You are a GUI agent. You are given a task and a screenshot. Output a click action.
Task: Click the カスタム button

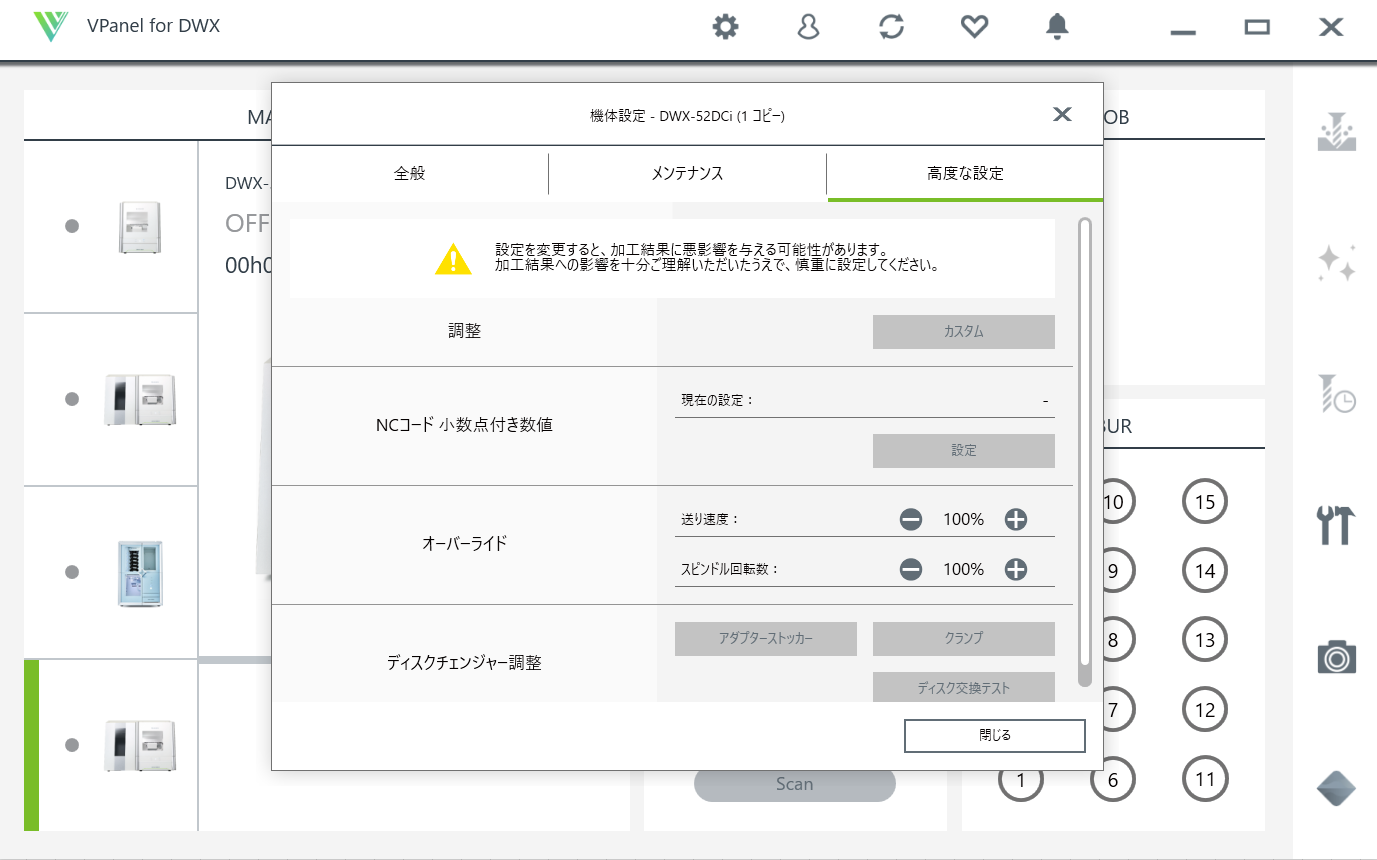[x=963, y=332]
